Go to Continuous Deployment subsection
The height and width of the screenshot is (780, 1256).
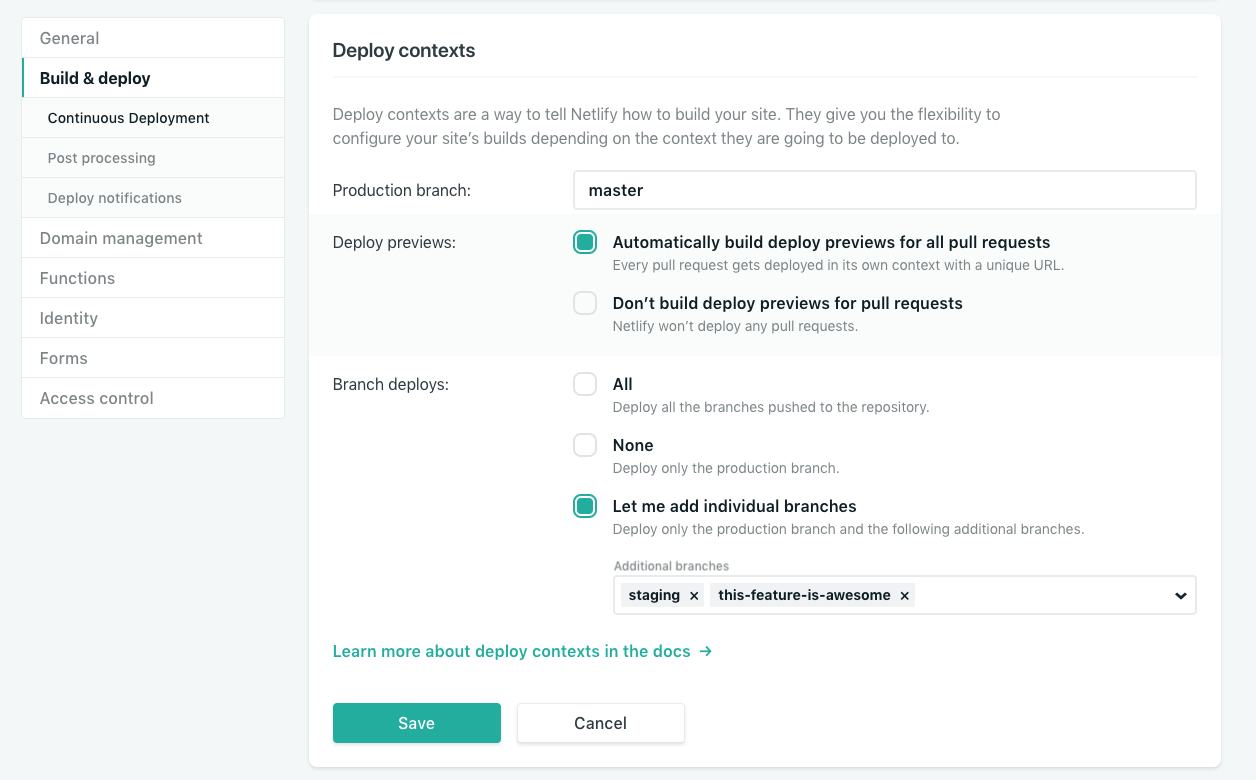(x=128, y=118)
